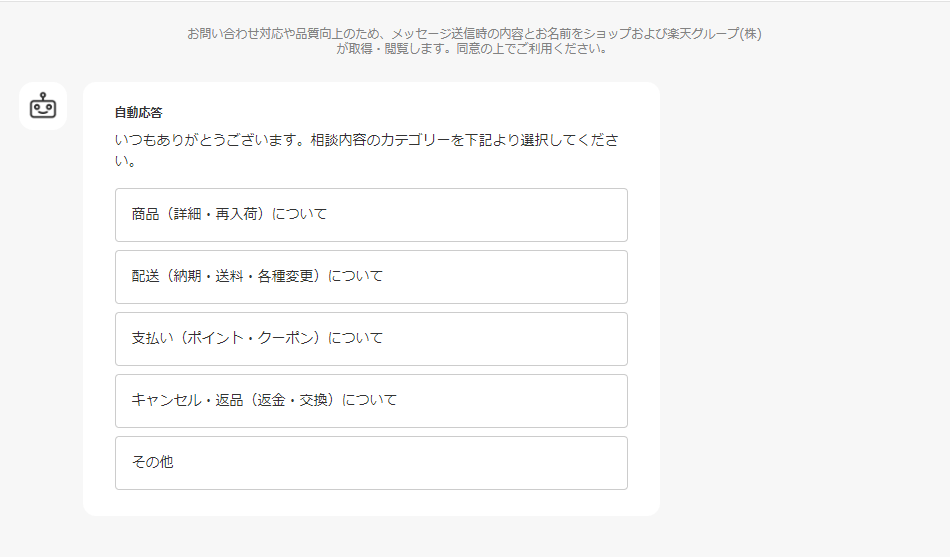Select 商品（詳細・再入荷）について option
The height and width of the screenshot is (557, 952).
pyautogui.click(x=371, y=214)
